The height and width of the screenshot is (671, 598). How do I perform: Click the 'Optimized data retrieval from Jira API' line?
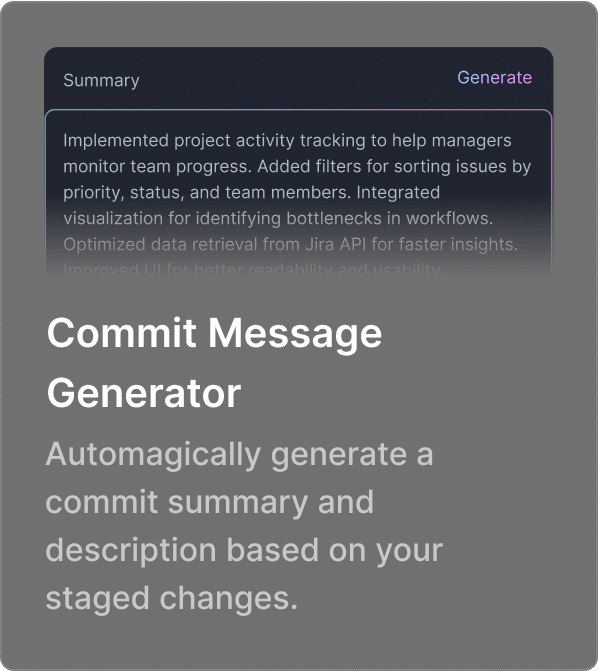coord(291,244)
